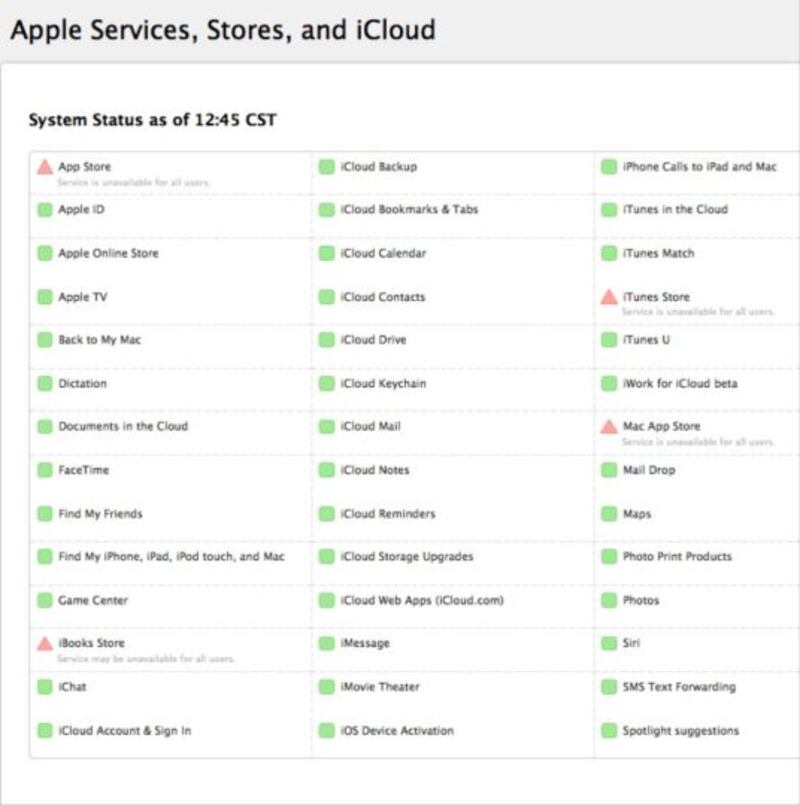Click the green icon beside iCloud Backup
This screenshot has width=800, height=805.
[327, 167]
